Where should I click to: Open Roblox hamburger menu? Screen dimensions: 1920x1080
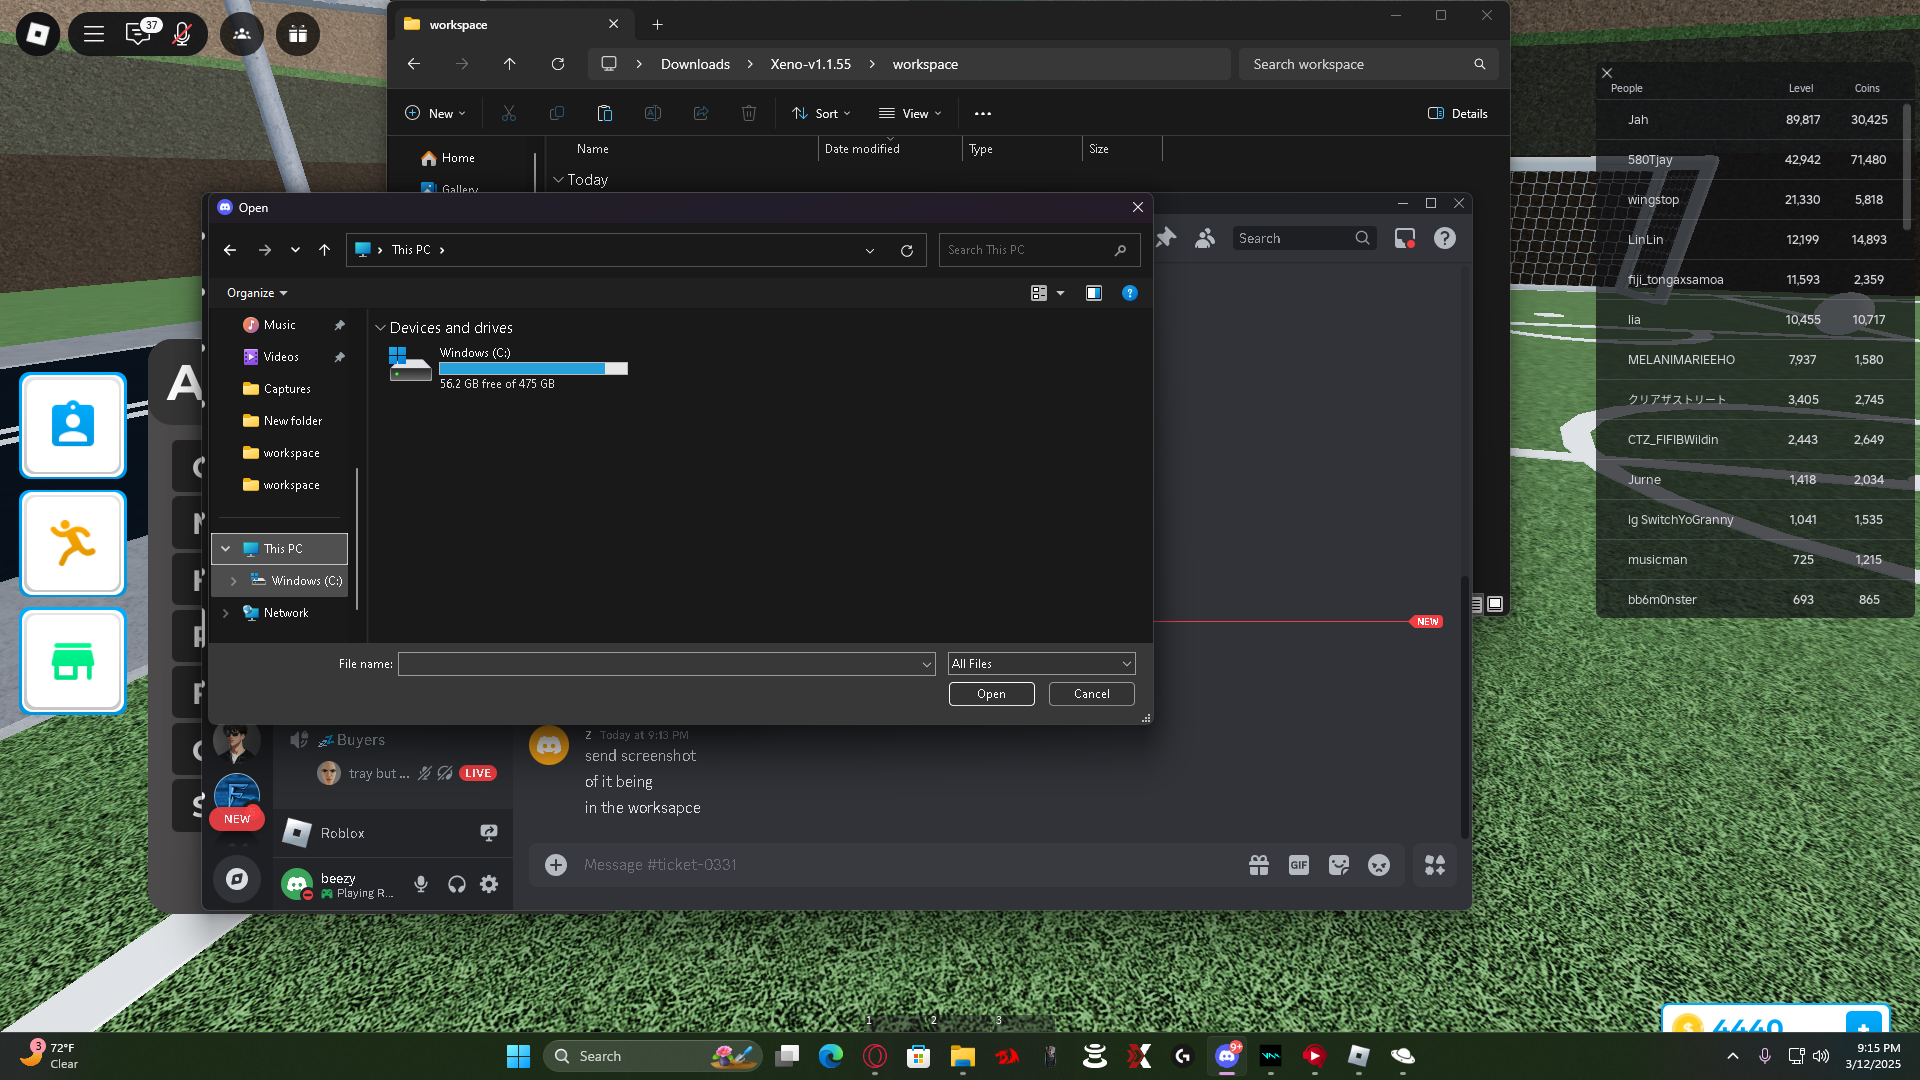pos(94,34)
